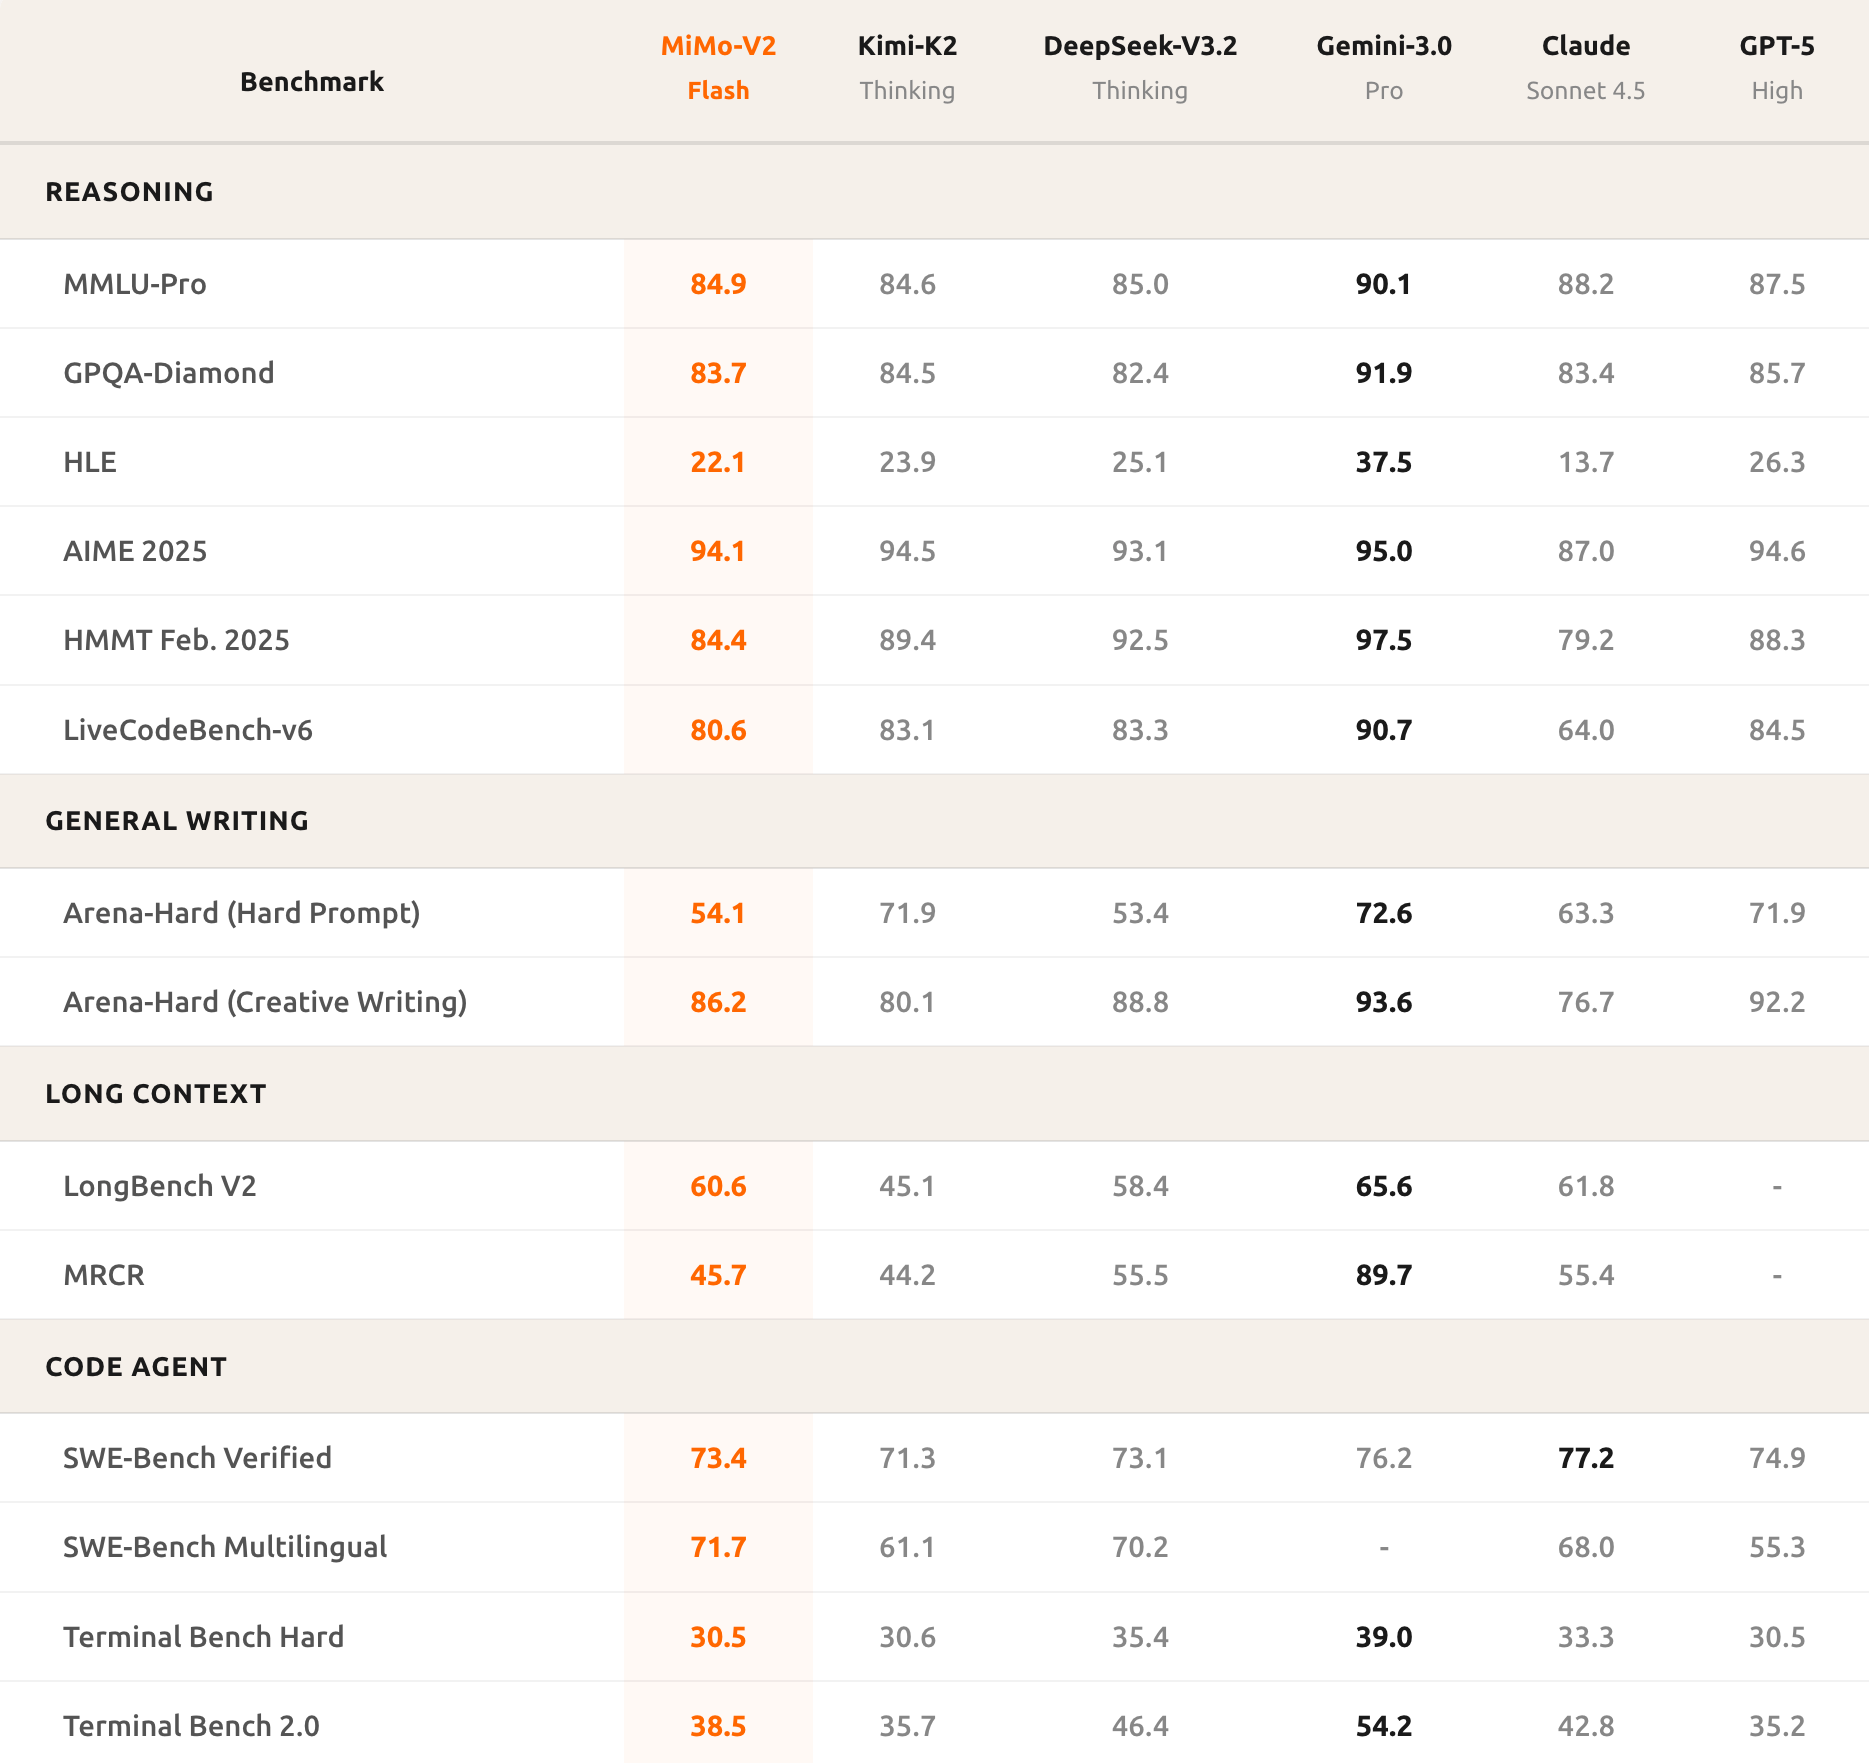Select the "MRCR" row label
The height and width of the screenshot is (1764, 1870).
pos(104,1275)
